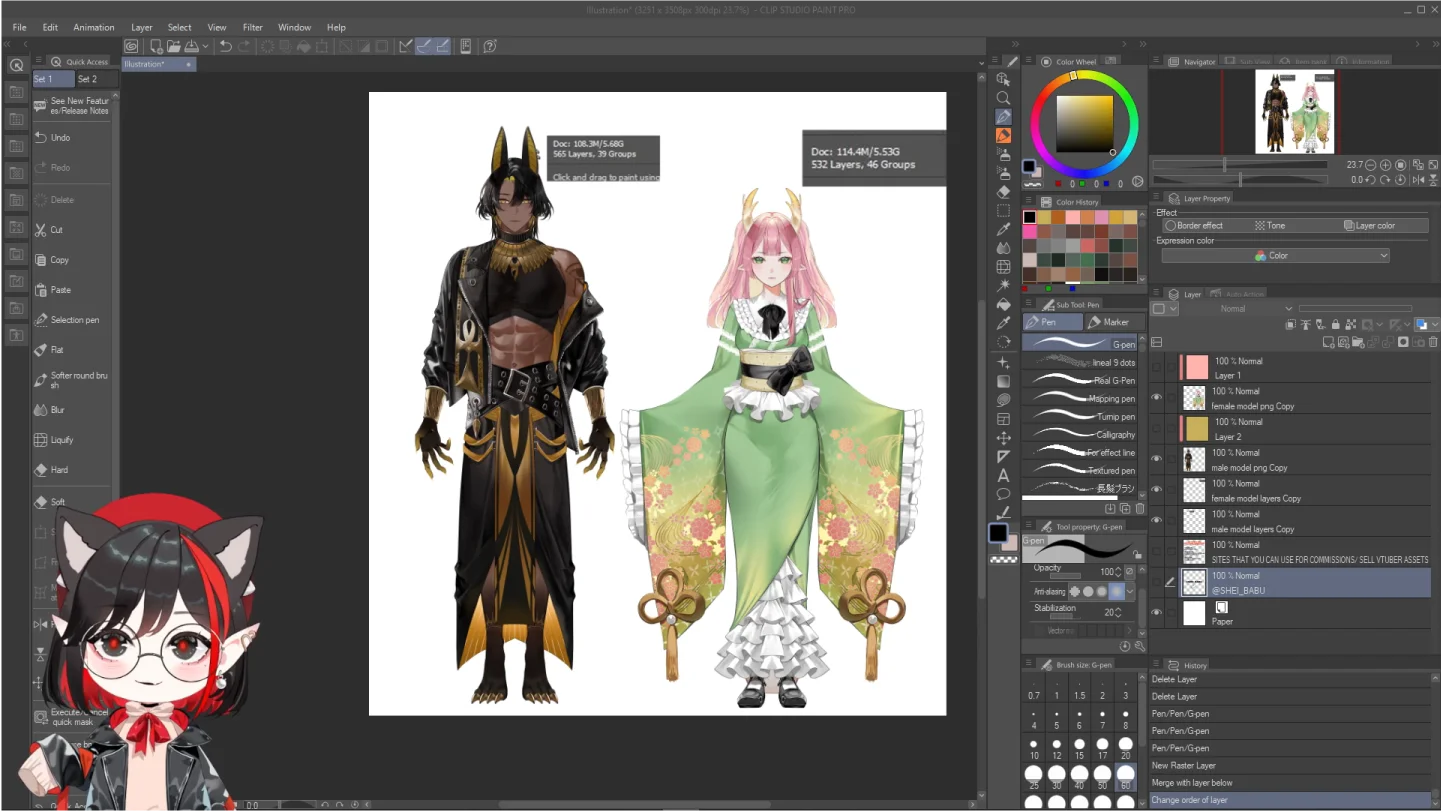Viewport: 1441px width, 811px height.
Task: Click the Navigator canvas thumbnail
Action: click(x=1295, y=111)
